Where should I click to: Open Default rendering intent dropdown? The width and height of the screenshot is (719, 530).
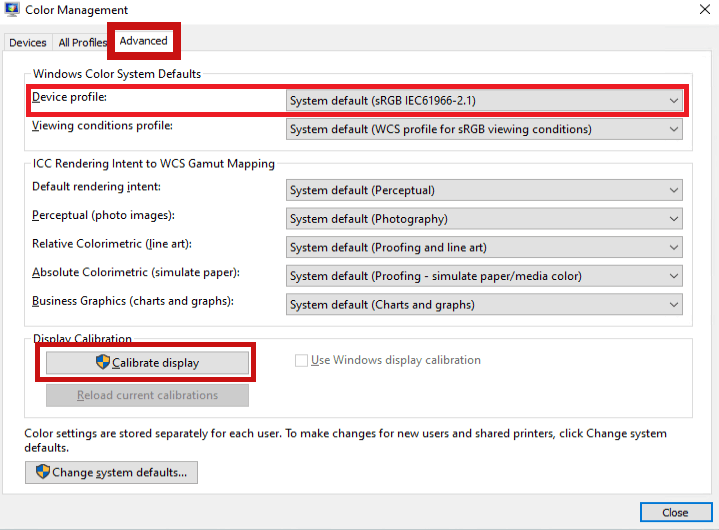pyautogui.click(x=484, y=190)
